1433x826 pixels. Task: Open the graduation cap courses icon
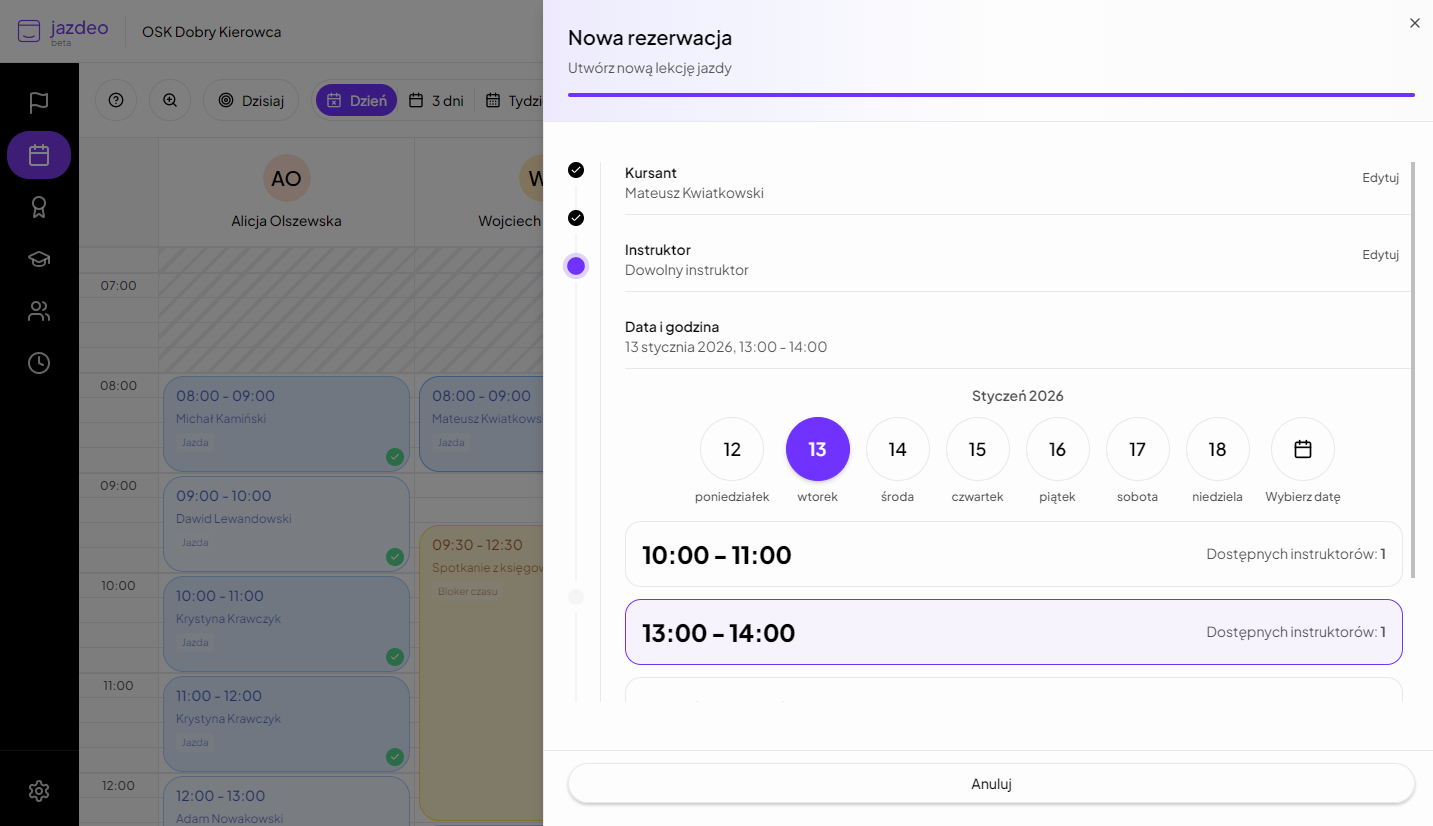click(39, 259)
